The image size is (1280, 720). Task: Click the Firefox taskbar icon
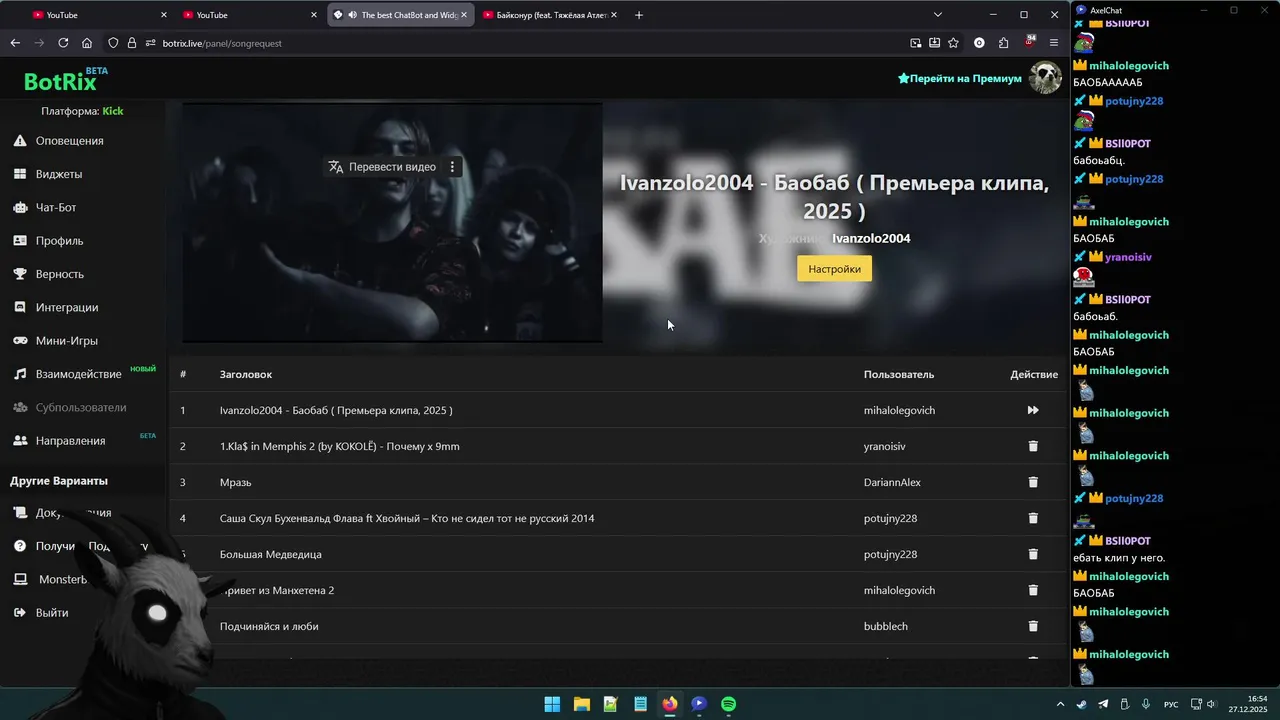[x=669, y=704]
